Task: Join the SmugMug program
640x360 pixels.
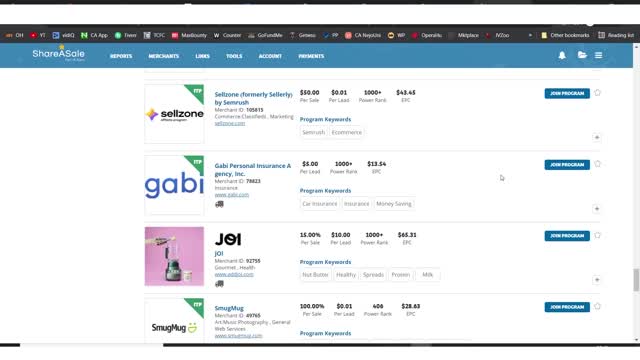Action: tap(567, 307)
